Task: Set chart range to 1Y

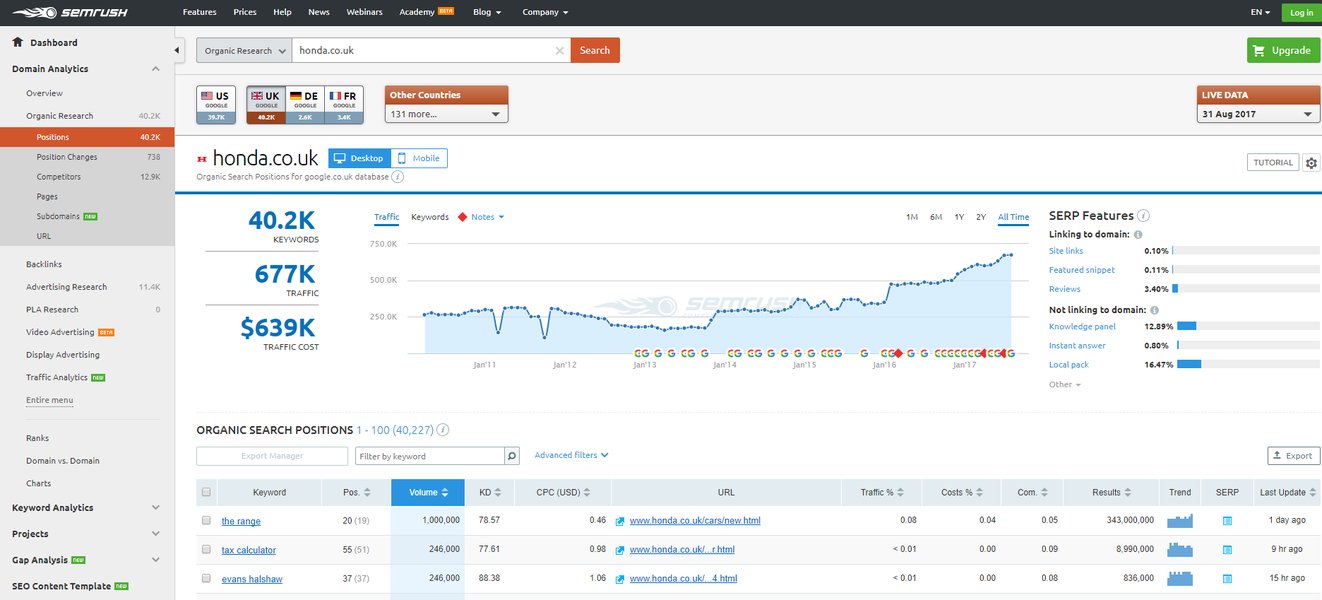Action: (959, 217)
